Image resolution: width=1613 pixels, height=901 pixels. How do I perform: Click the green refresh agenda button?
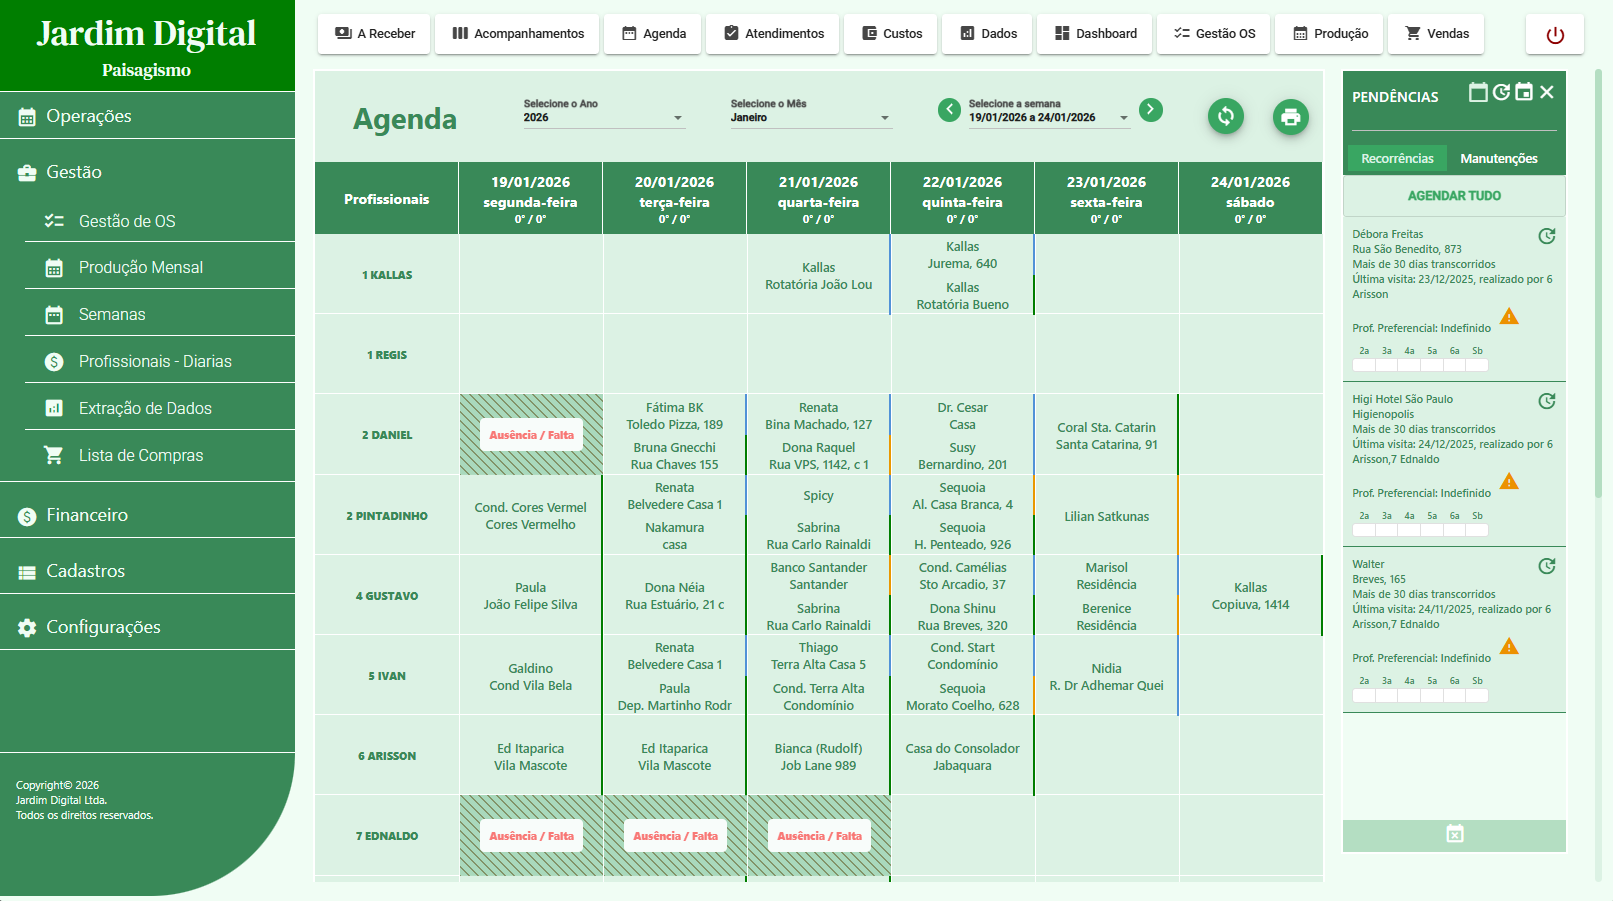(1226, 117)
